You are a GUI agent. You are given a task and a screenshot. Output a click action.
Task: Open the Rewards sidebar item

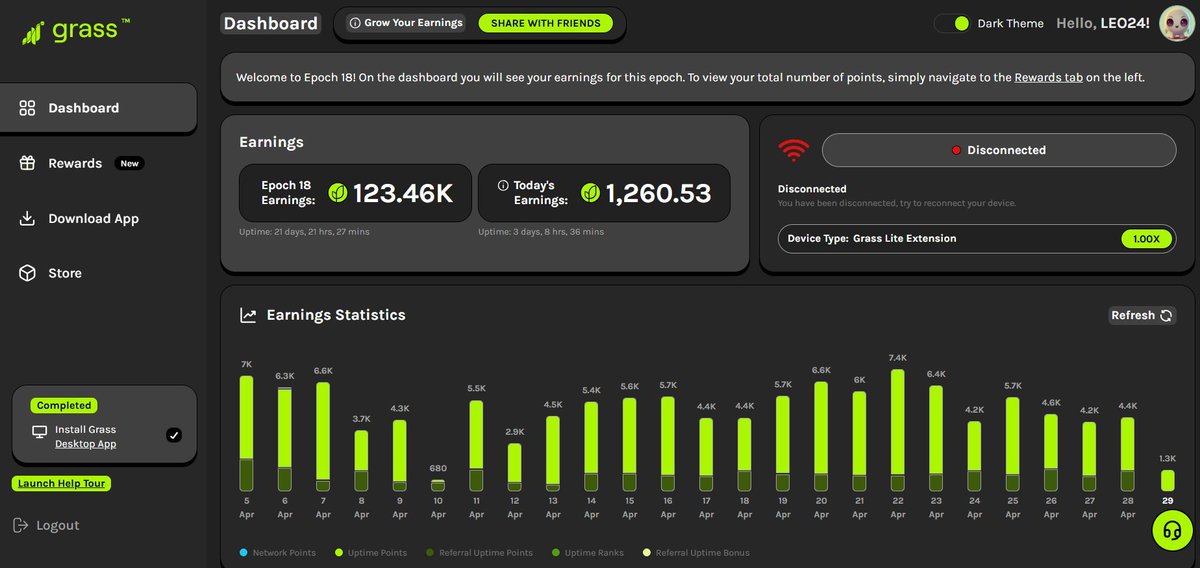click(x=75, y=163)
